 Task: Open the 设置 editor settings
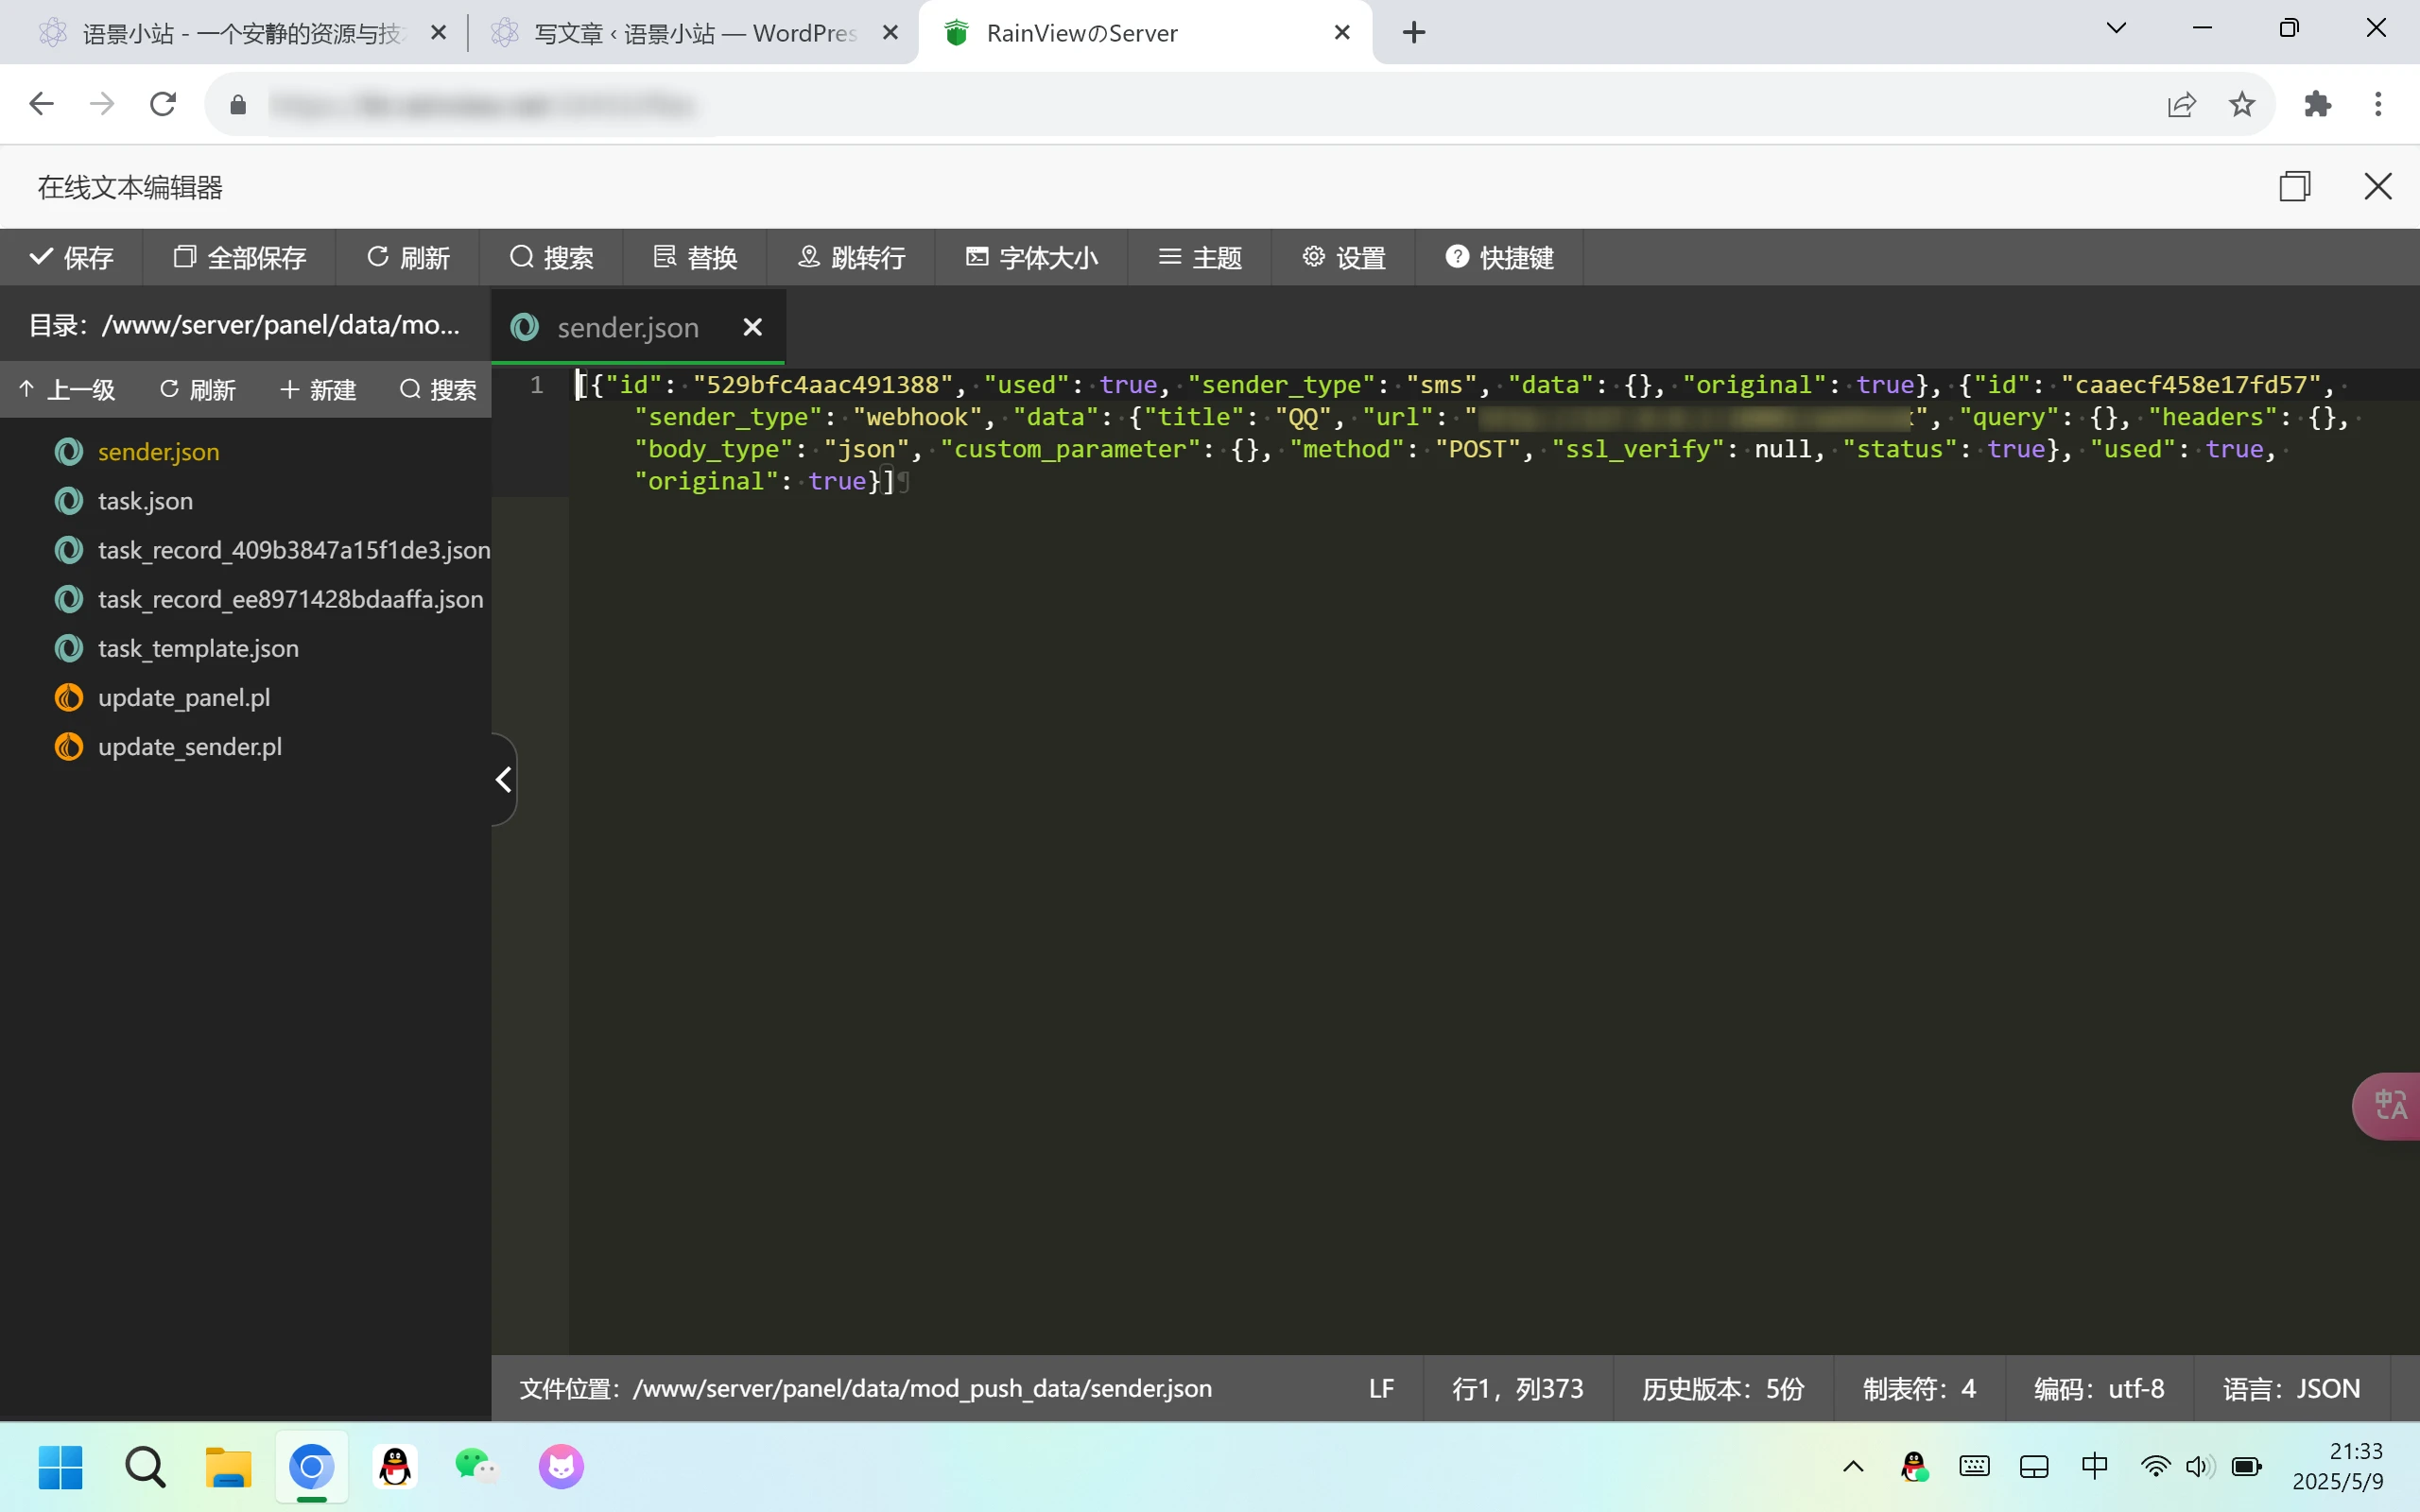[x=1344, y=257]
